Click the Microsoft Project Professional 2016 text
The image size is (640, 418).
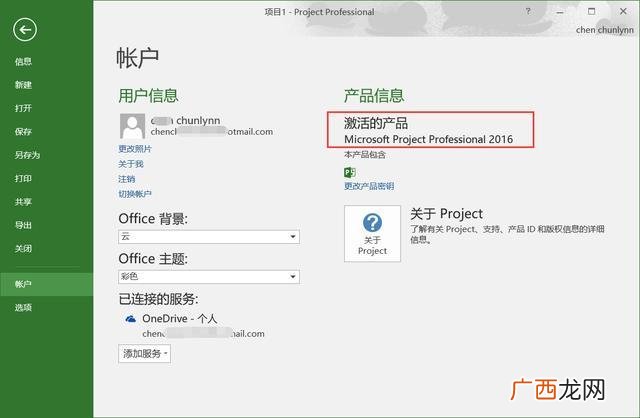tap(429, 139)
